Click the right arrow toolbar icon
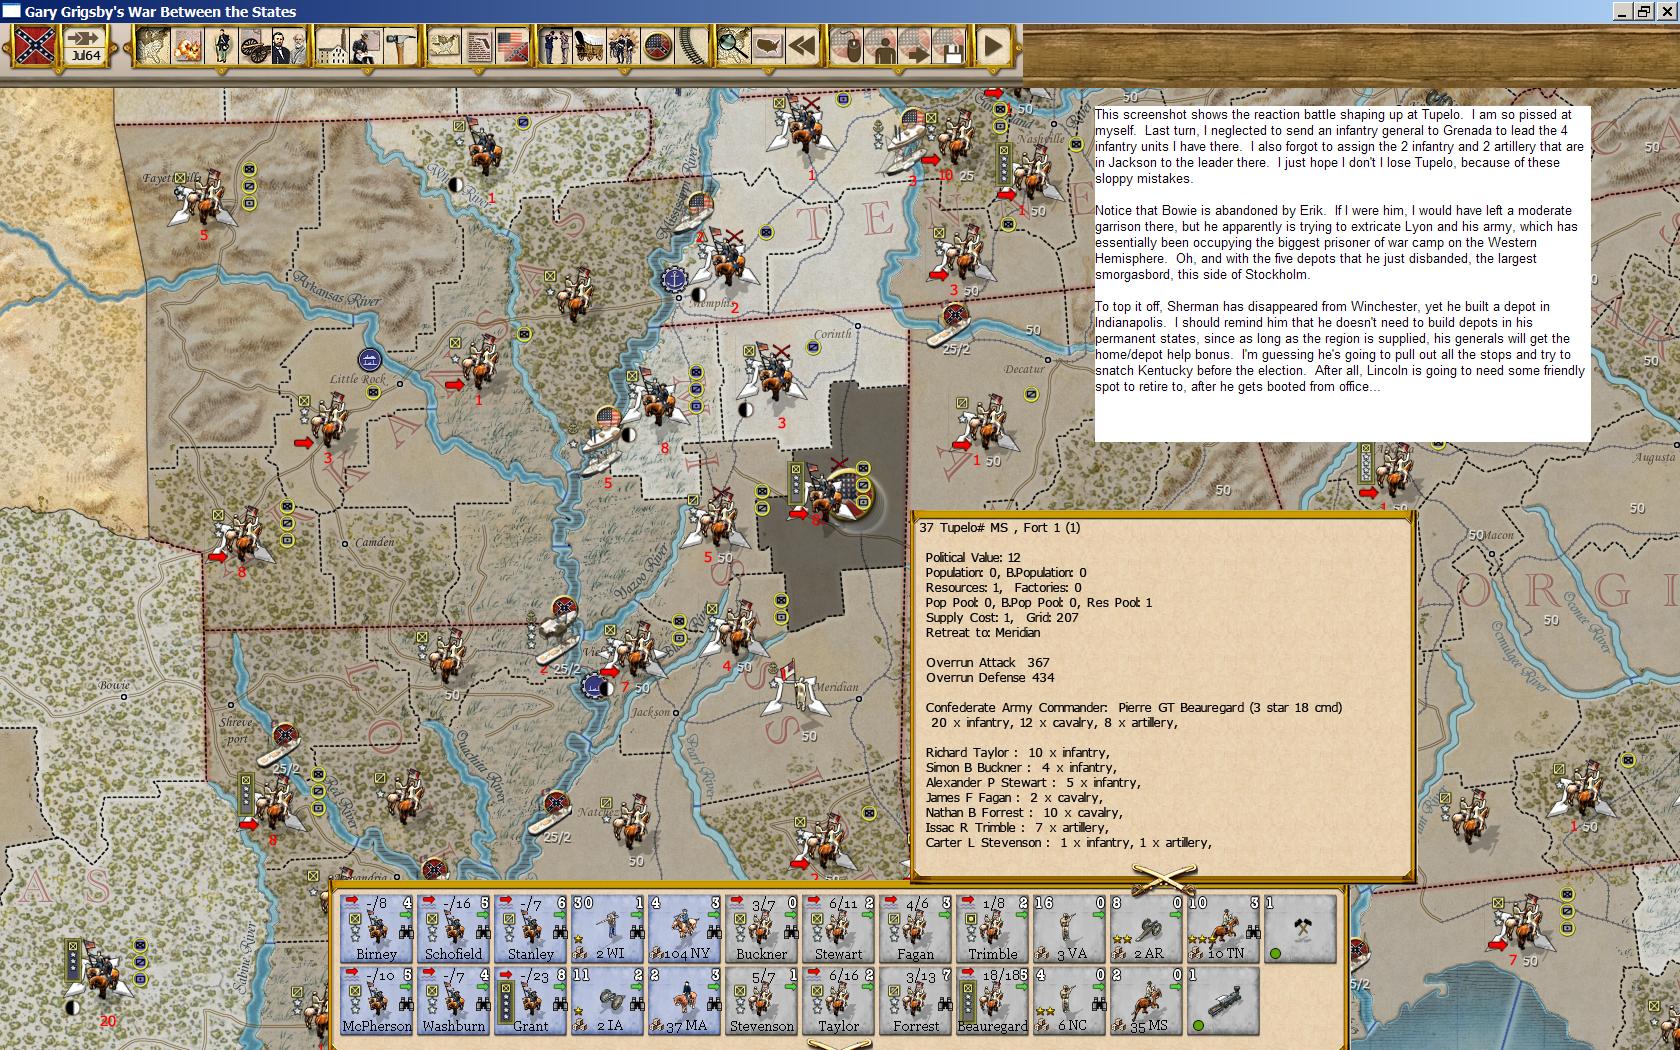1680x1050 pixels. 915,46
